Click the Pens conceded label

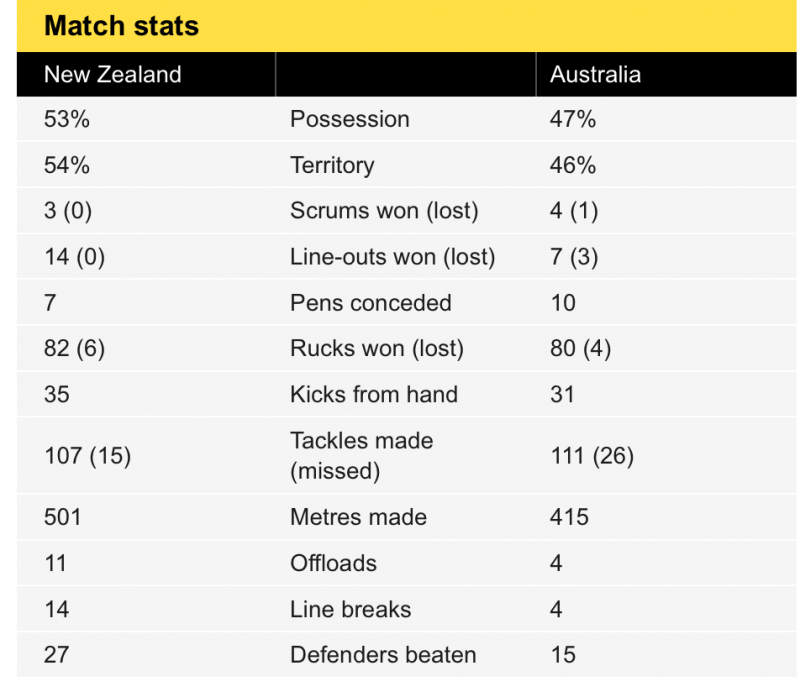[x=370, y=303]
